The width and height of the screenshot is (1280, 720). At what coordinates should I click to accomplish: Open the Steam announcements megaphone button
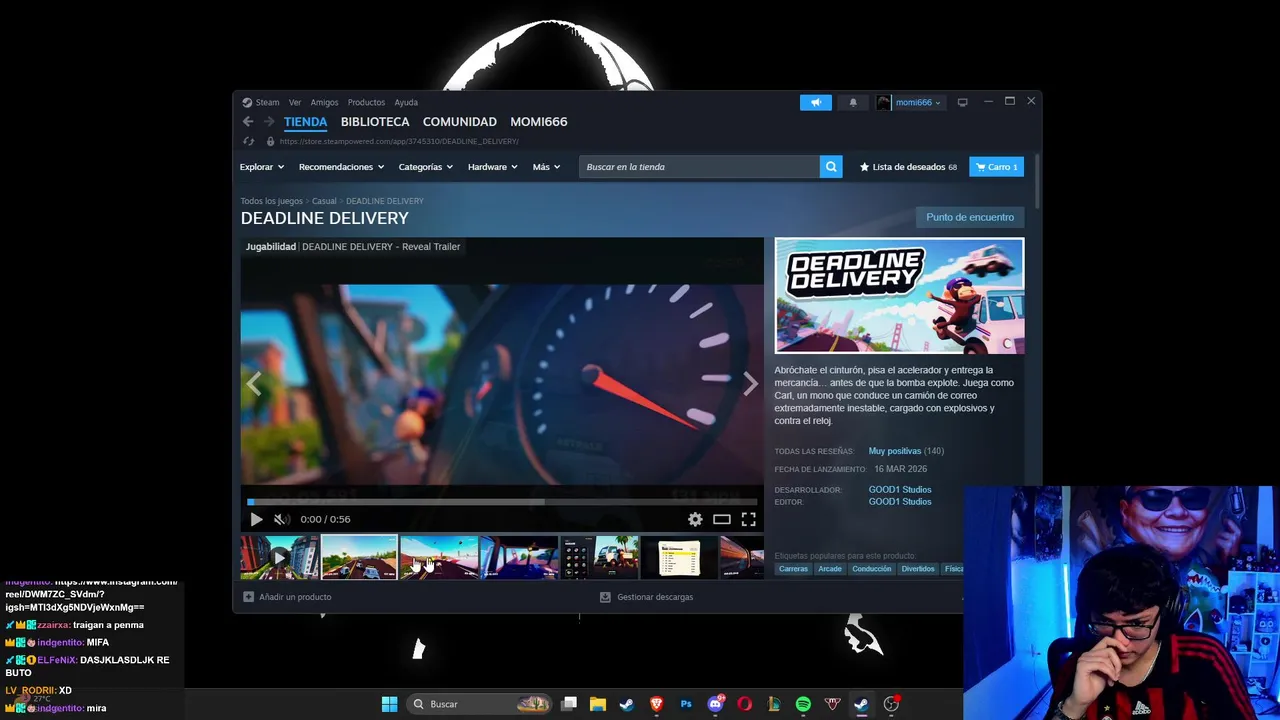815,102
